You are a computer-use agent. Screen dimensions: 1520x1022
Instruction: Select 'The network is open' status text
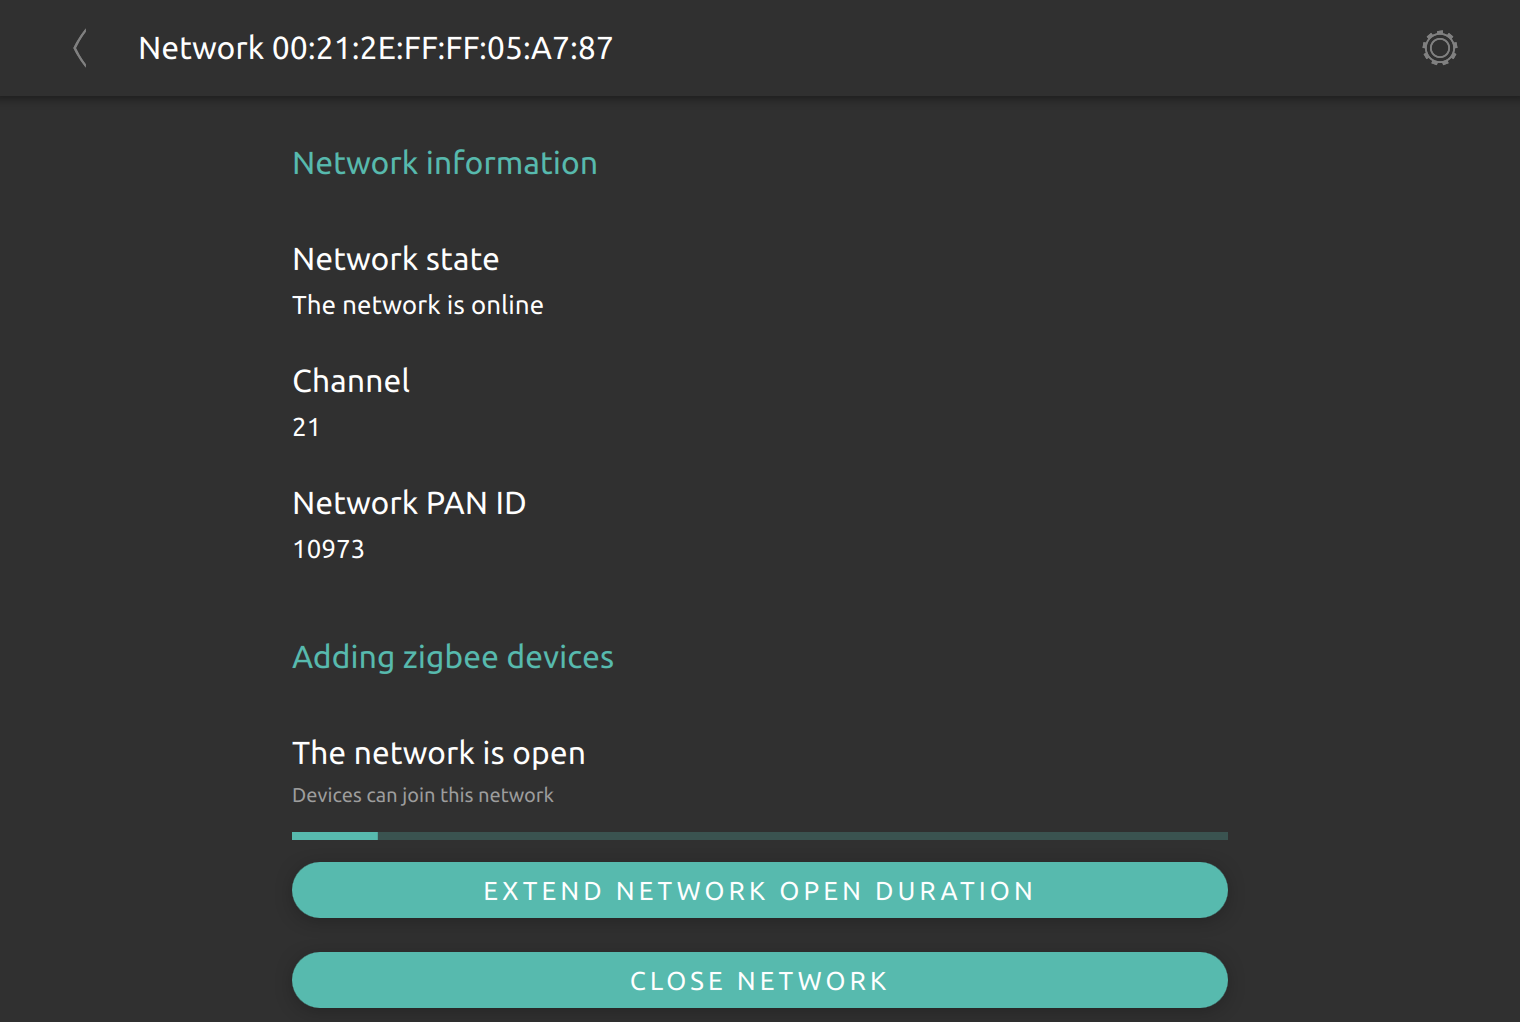tap(439, 753)
